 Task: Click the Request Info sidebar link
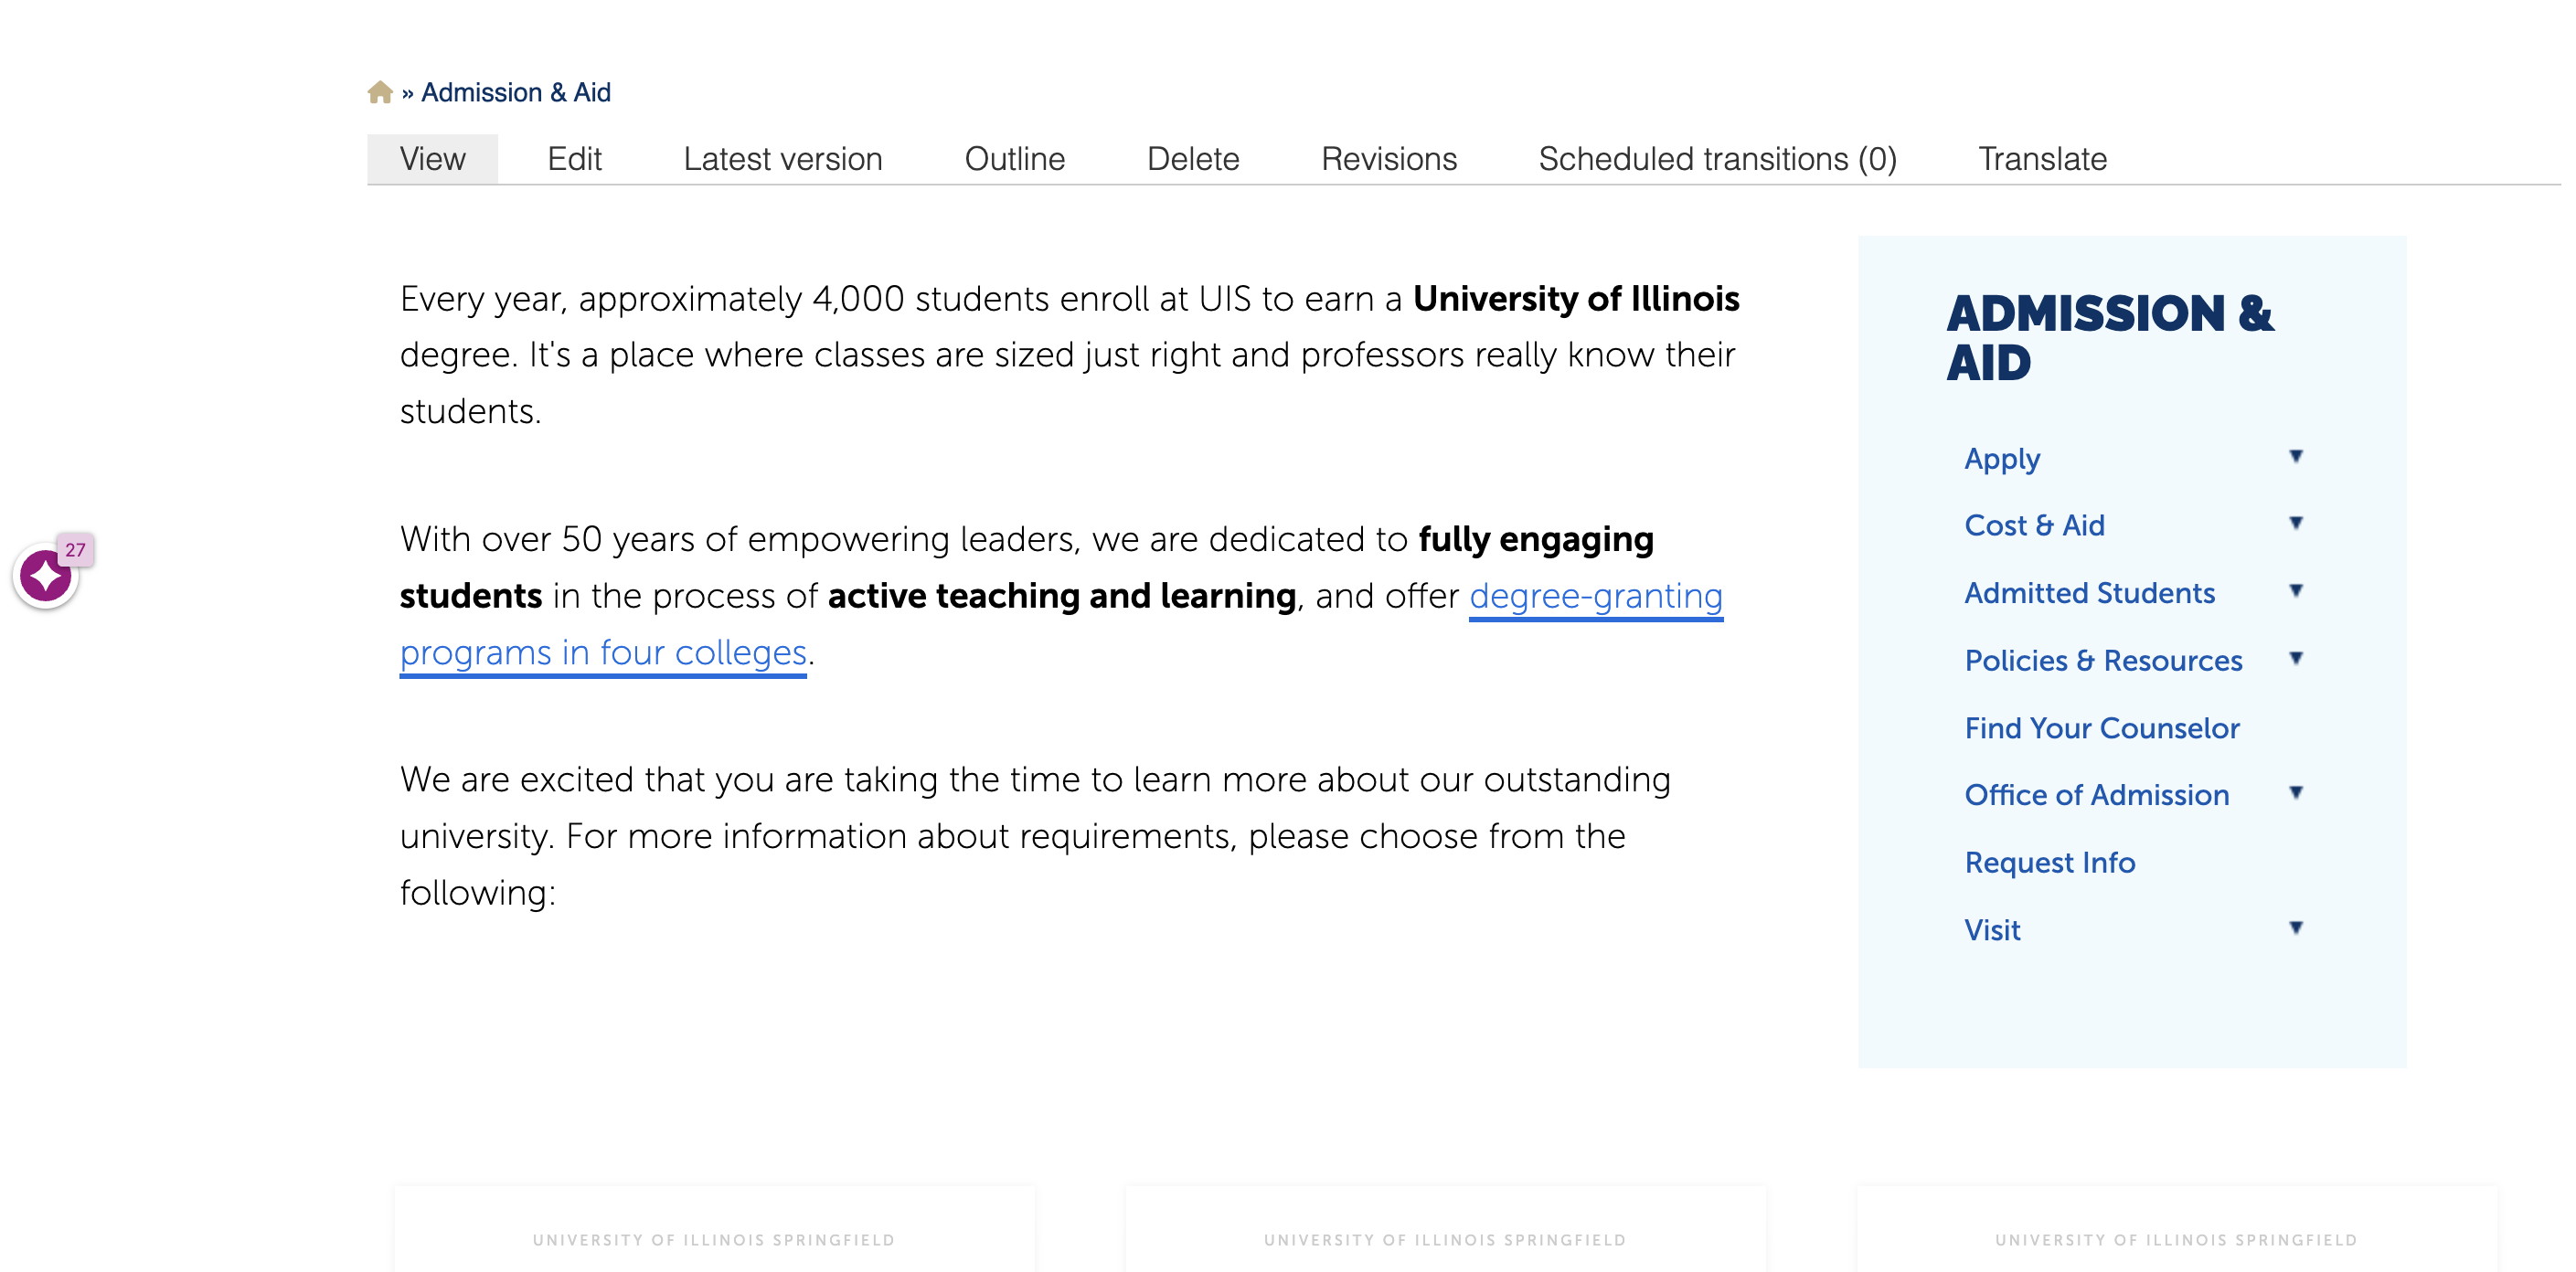(x=2049, y=862)
